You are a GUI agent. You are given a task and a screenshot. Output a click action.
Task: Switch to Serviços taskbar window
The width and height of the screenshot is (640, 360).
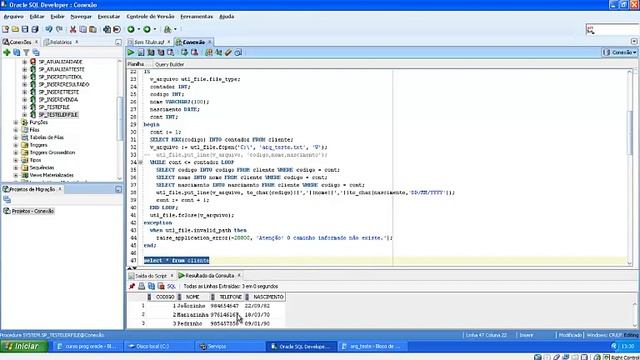[230, 347]
